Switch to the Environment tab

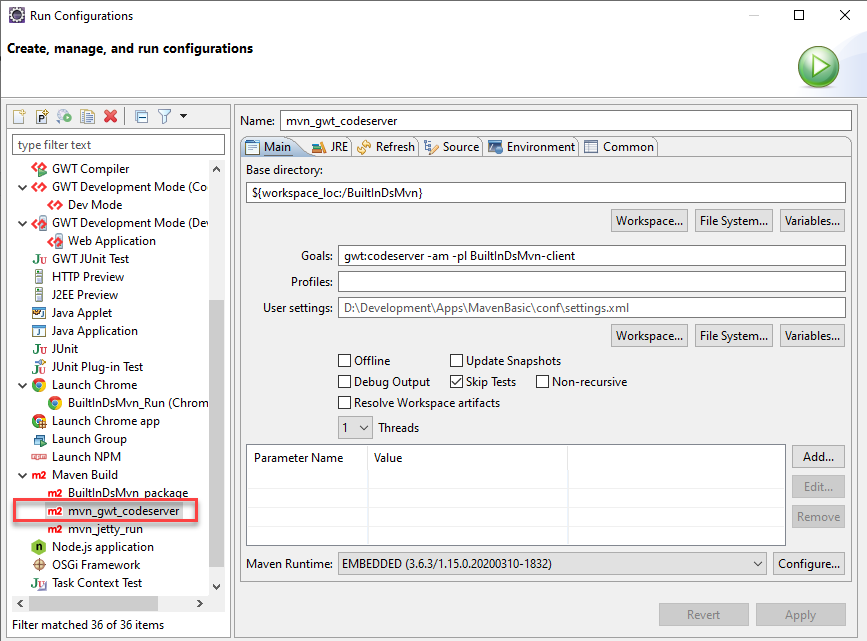[x=531, y=147]
